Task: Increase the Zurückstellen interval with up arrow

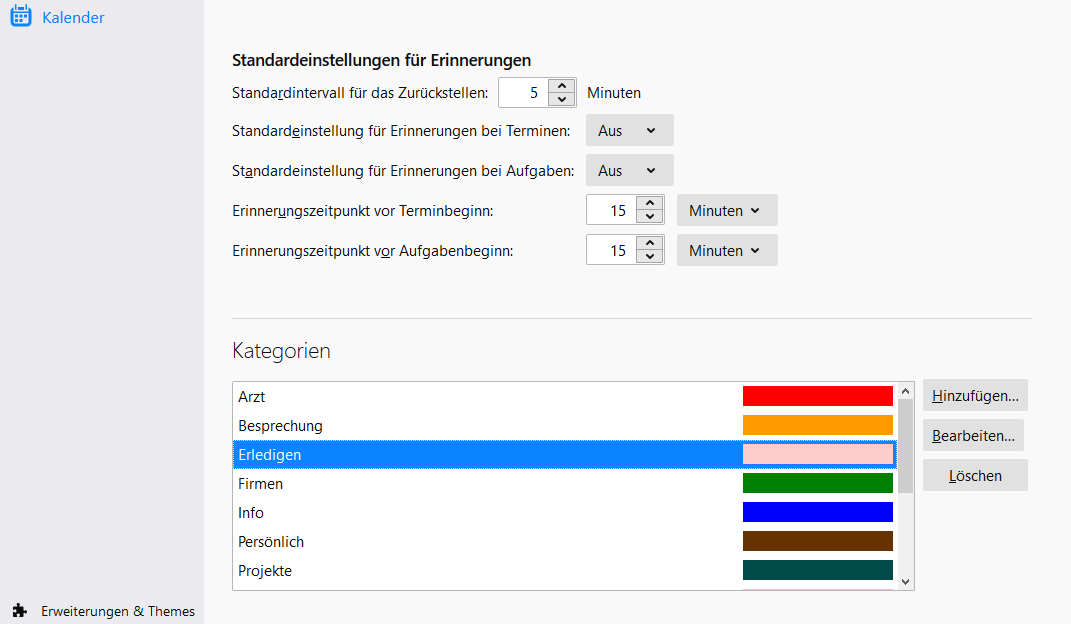Action: [562, 86]
